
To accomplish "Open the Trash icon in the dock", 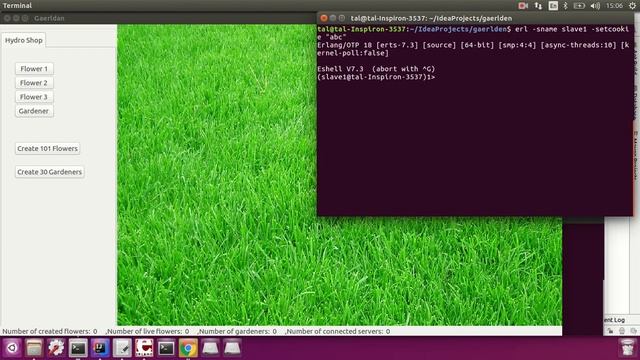I will pos(627,348).
